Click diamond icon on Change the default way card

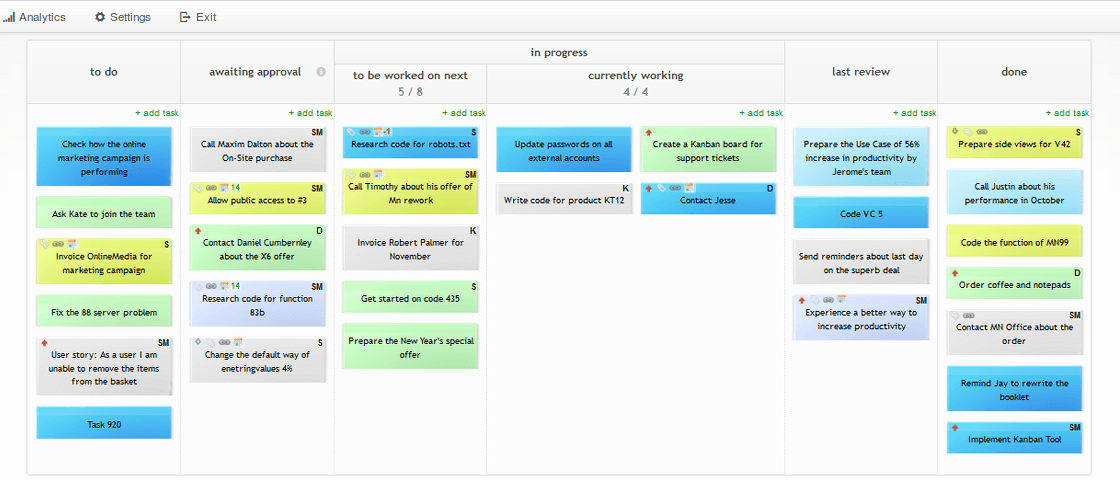click(198, 342)
